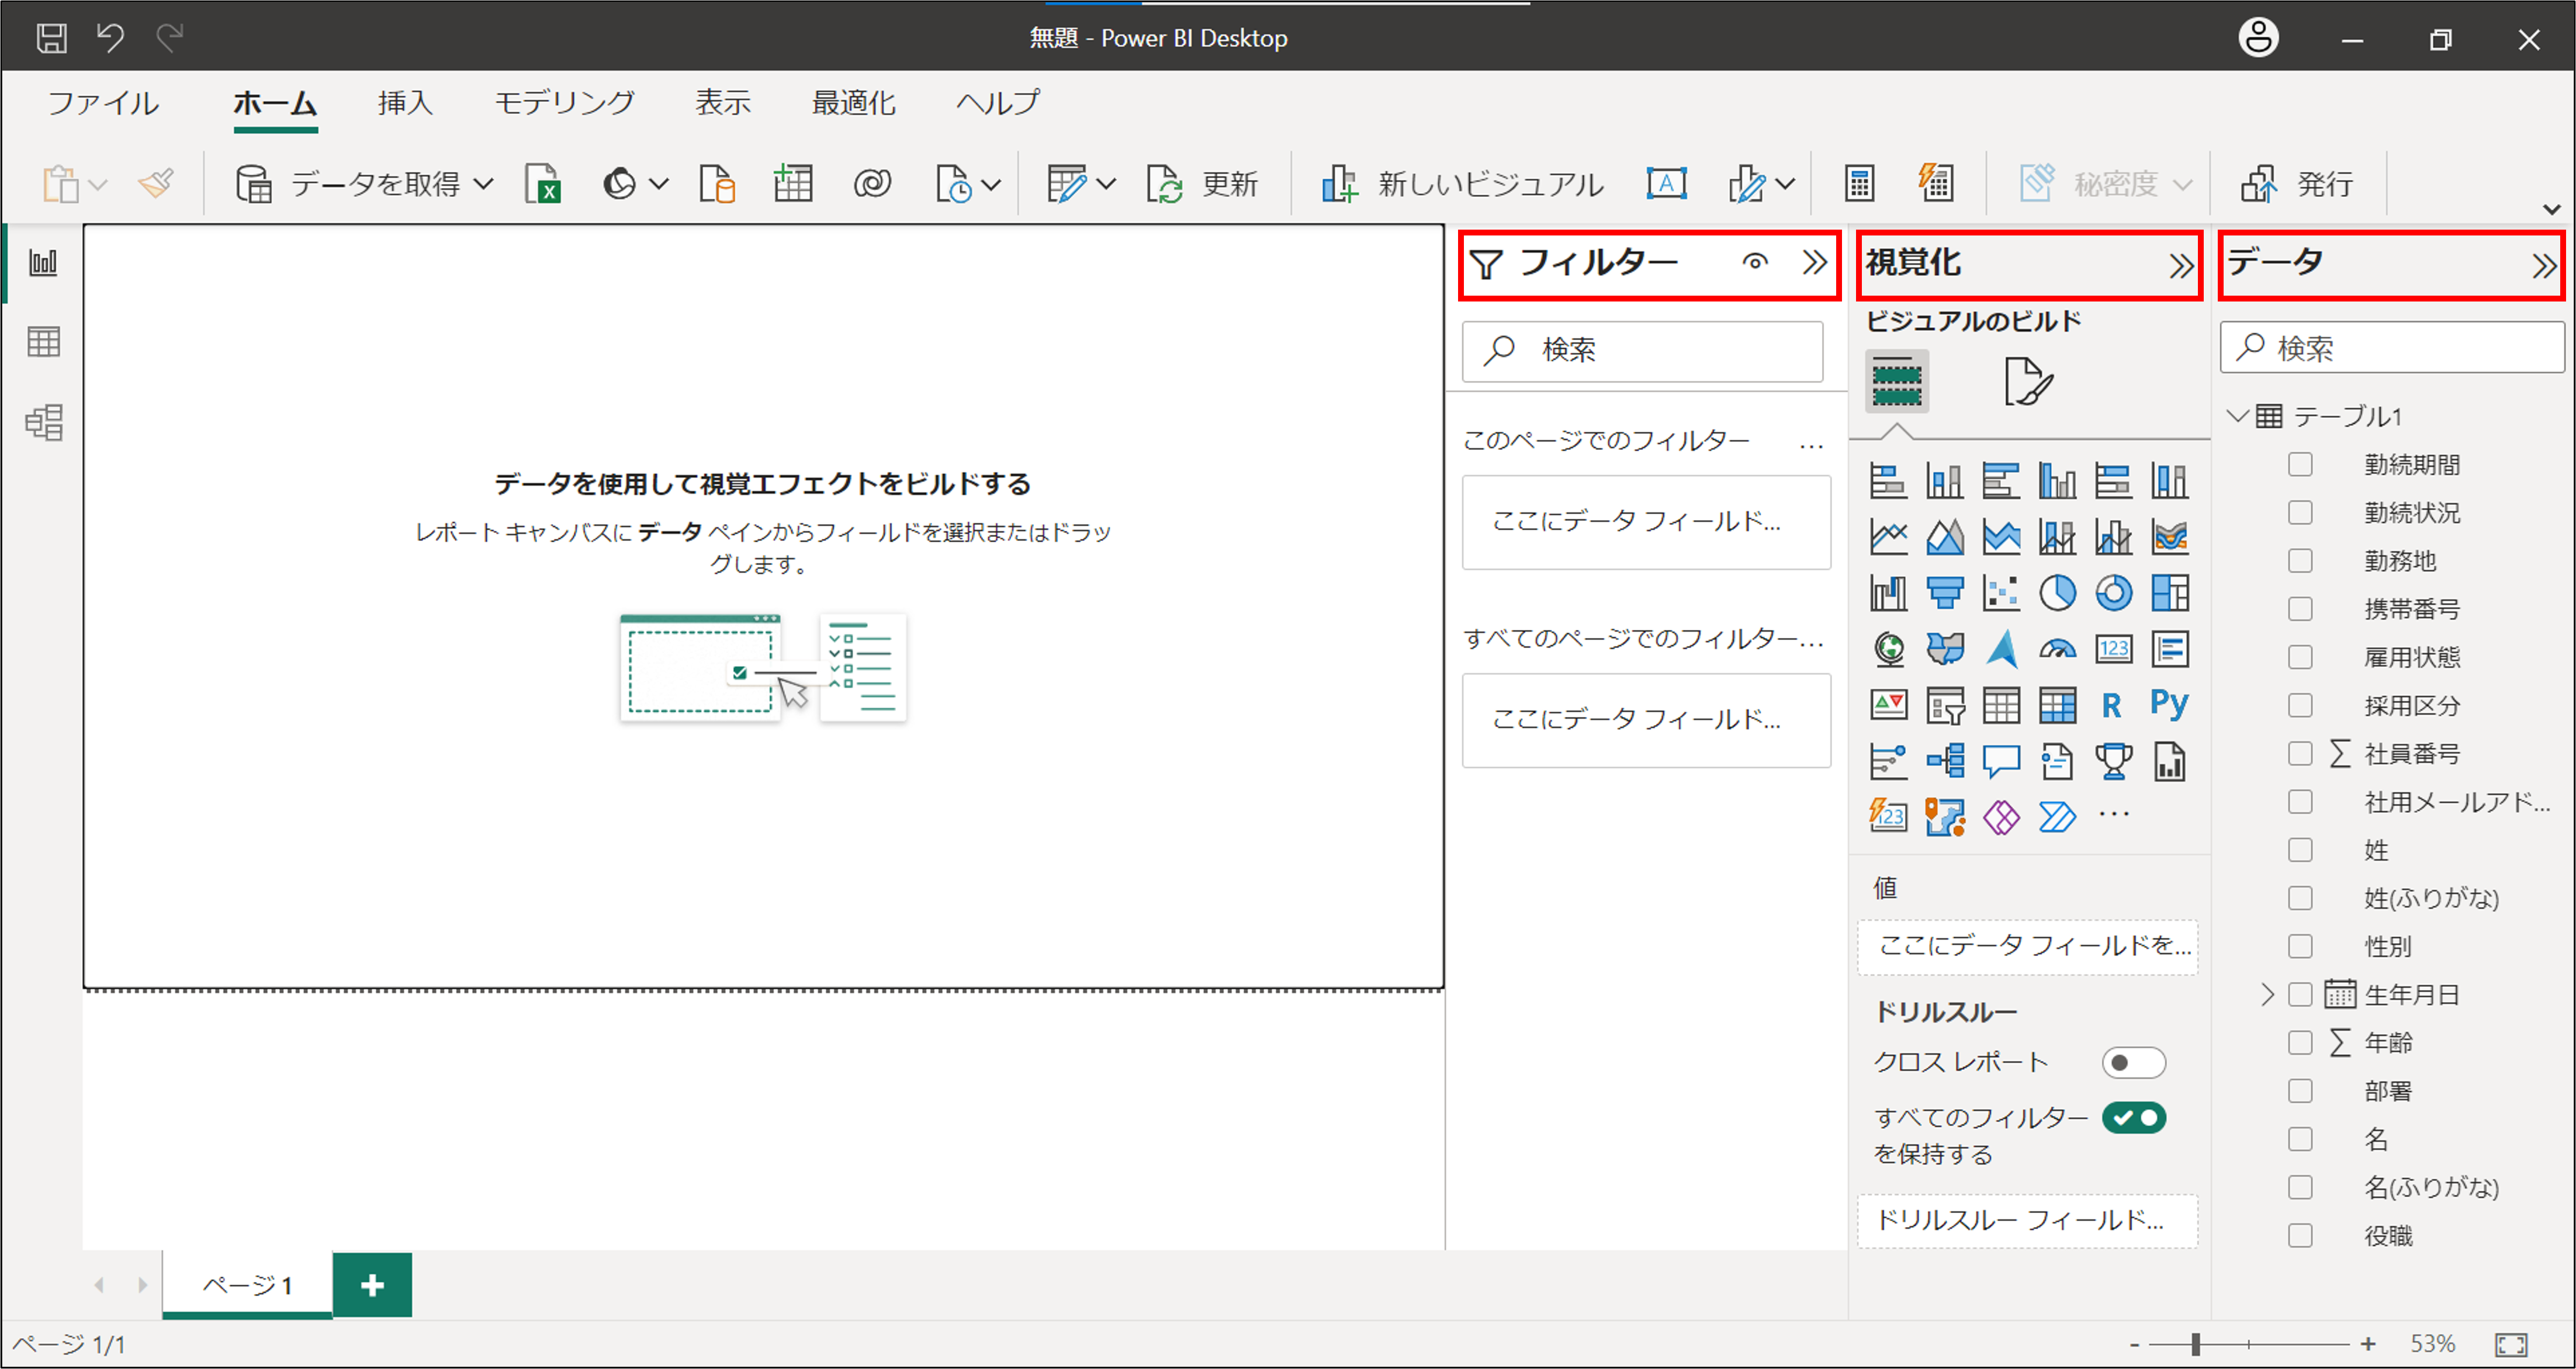Click the Dataverse swirl icon
2576x1369 pixels.
coord(872,184)
